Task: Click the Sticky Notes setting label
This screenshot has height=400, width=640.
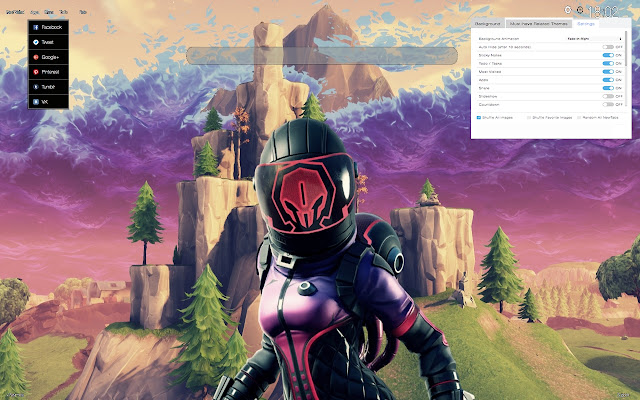Action: tap(490, 55)
